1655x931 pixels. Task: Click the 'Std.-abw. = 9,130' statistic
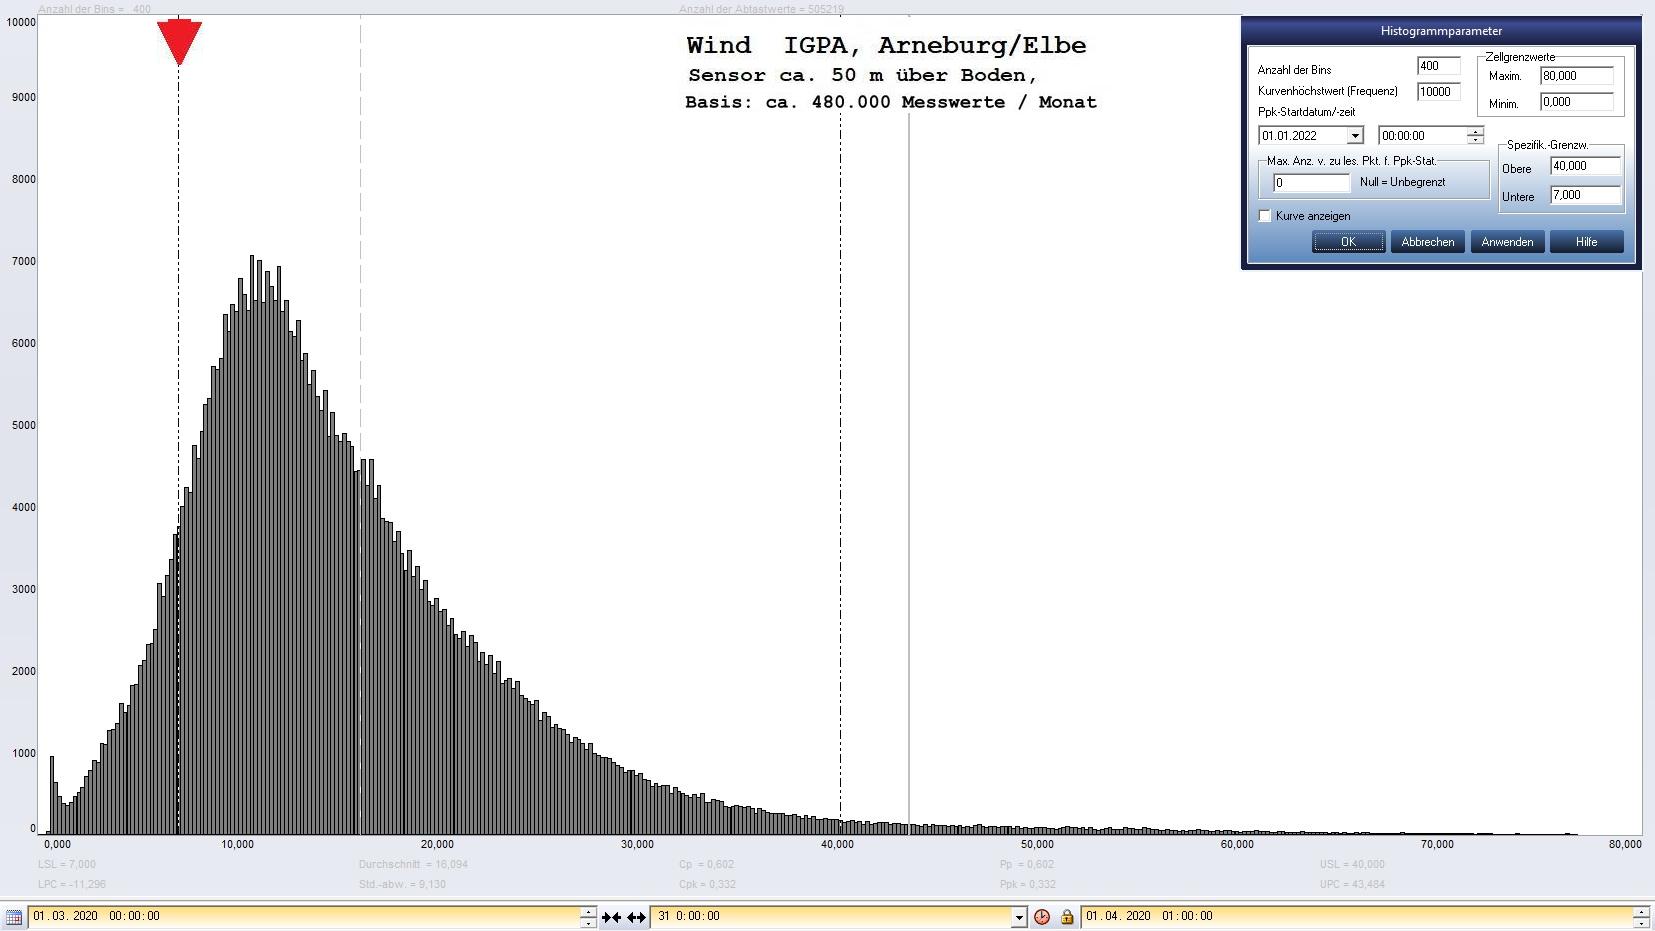(403, 885)
